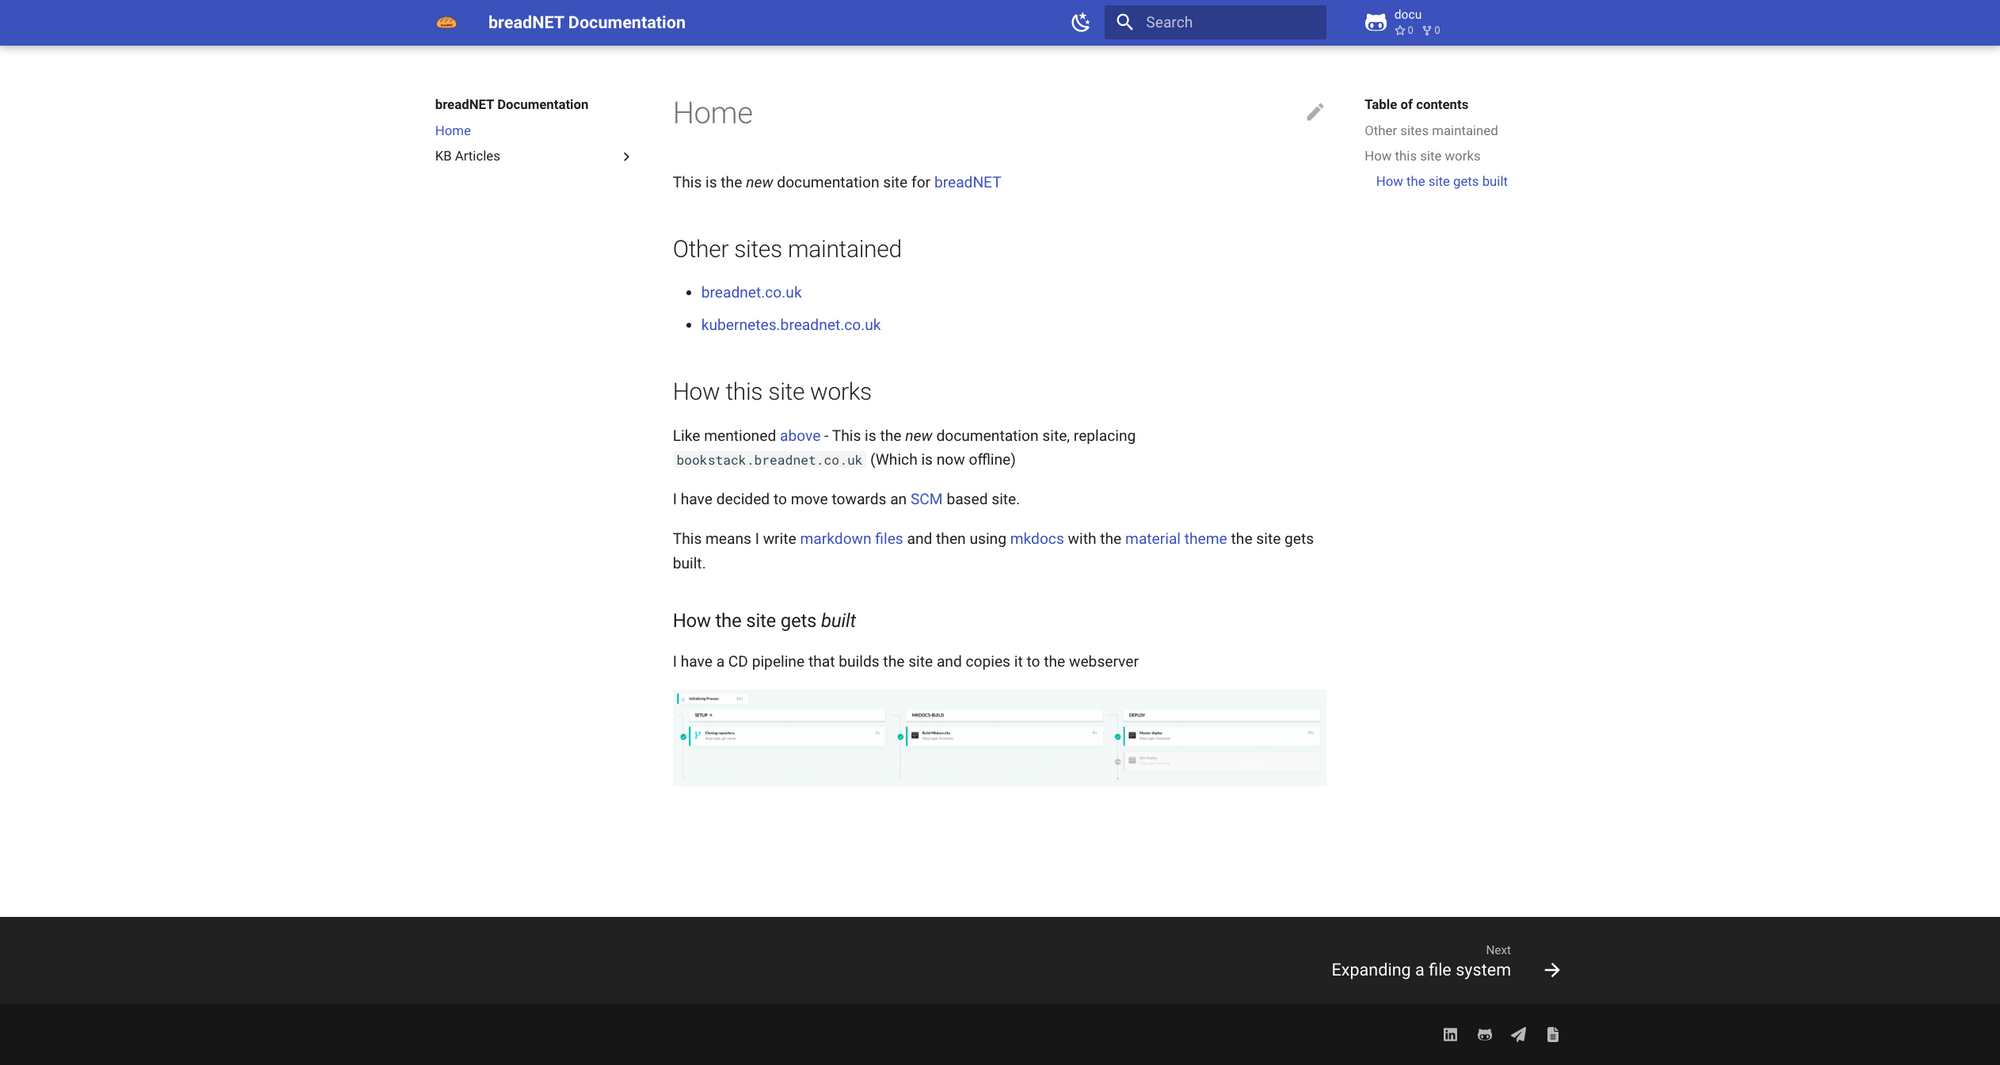Open the markdown files link

click(x=851, y=539)
